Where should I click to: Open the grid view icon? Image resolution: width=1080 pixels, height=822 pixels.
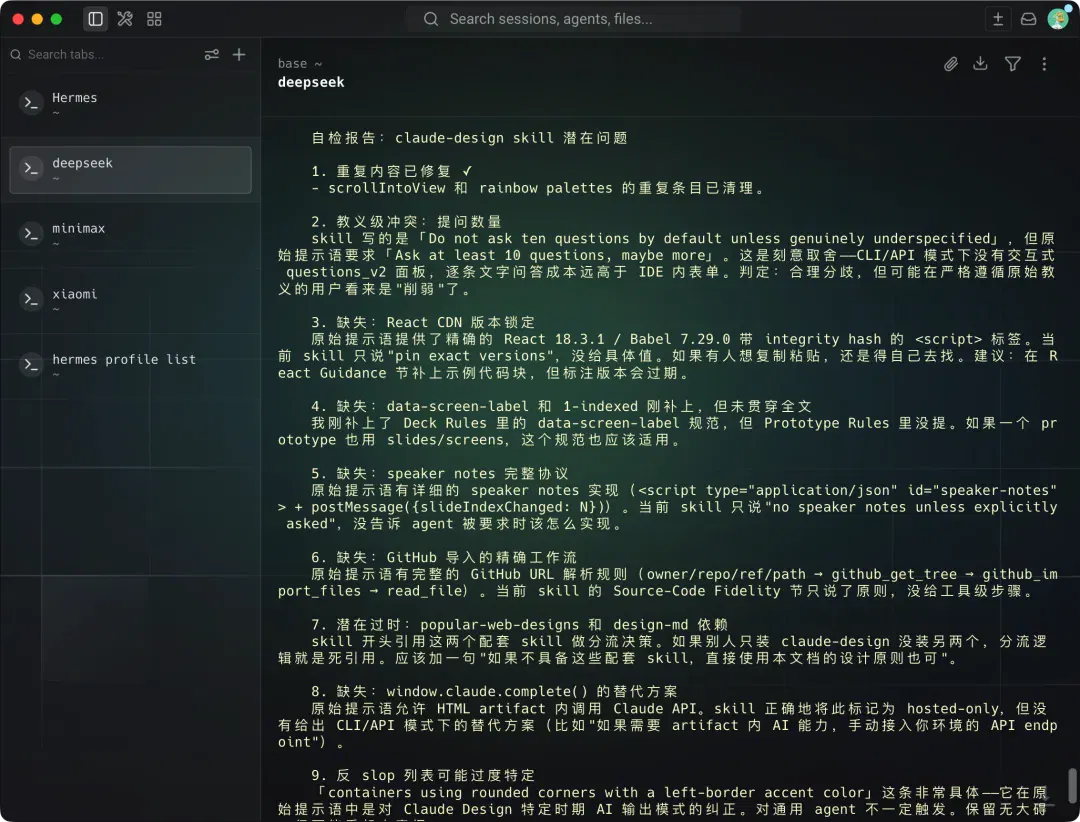coord(154,19)
